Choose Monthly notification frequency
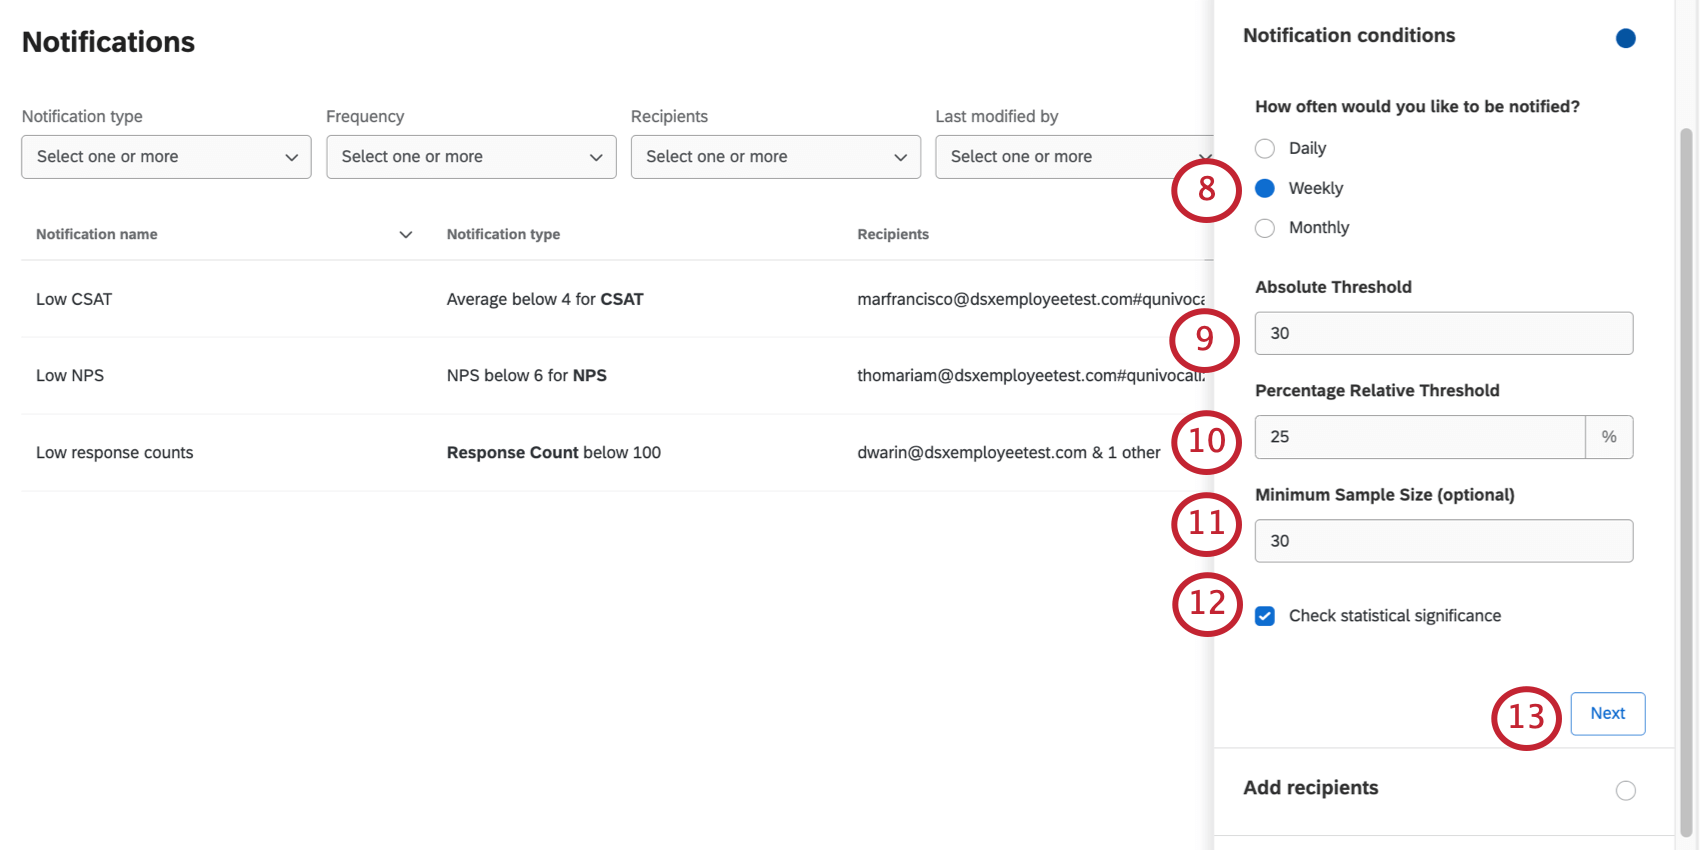The height and width of the screenshot is (850, 1700). pyautogui.click(x=1265, y=228)
